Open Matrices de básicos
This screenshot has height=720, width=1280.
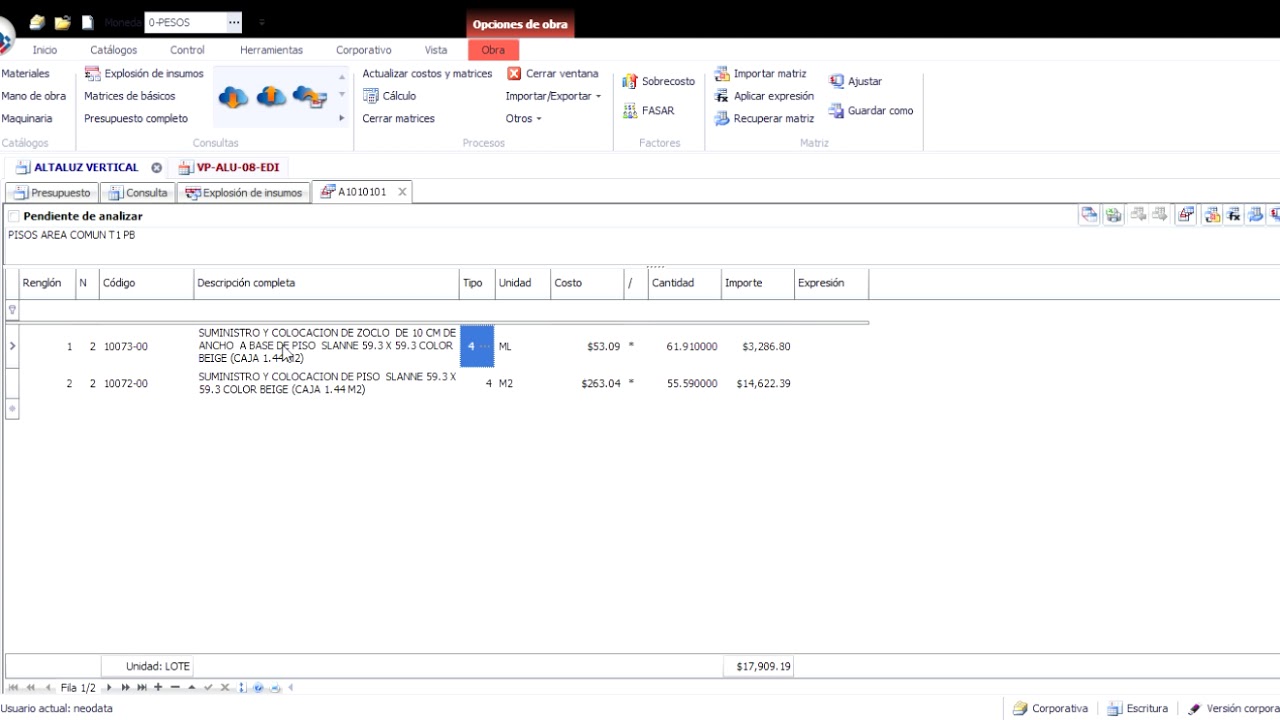click(129, 96)
